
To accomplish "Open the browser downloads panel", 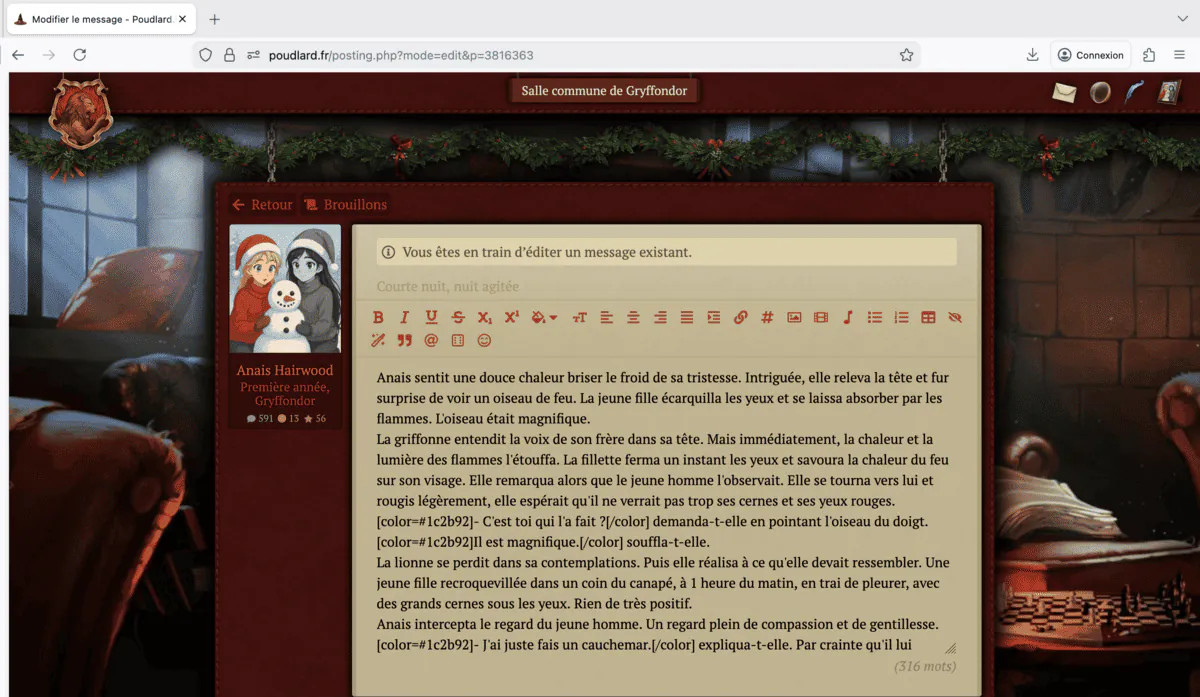I will 1032,55.
